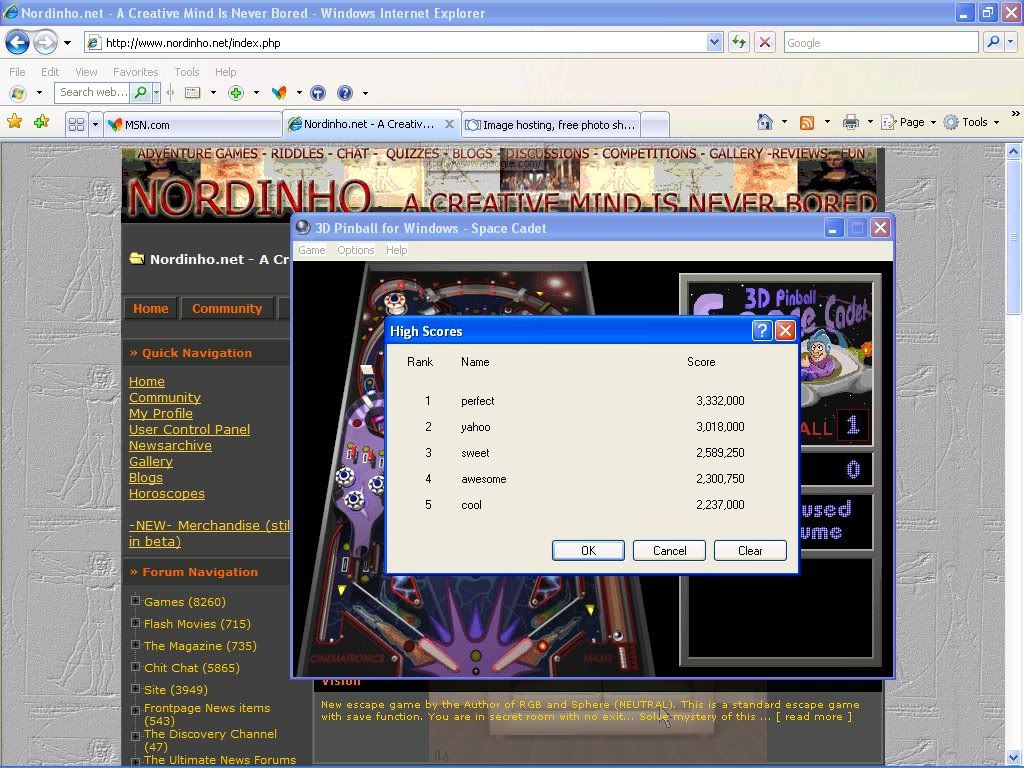Click the Print icon in command bar
The image size is (1024, 768).
[x=850, y=122]
